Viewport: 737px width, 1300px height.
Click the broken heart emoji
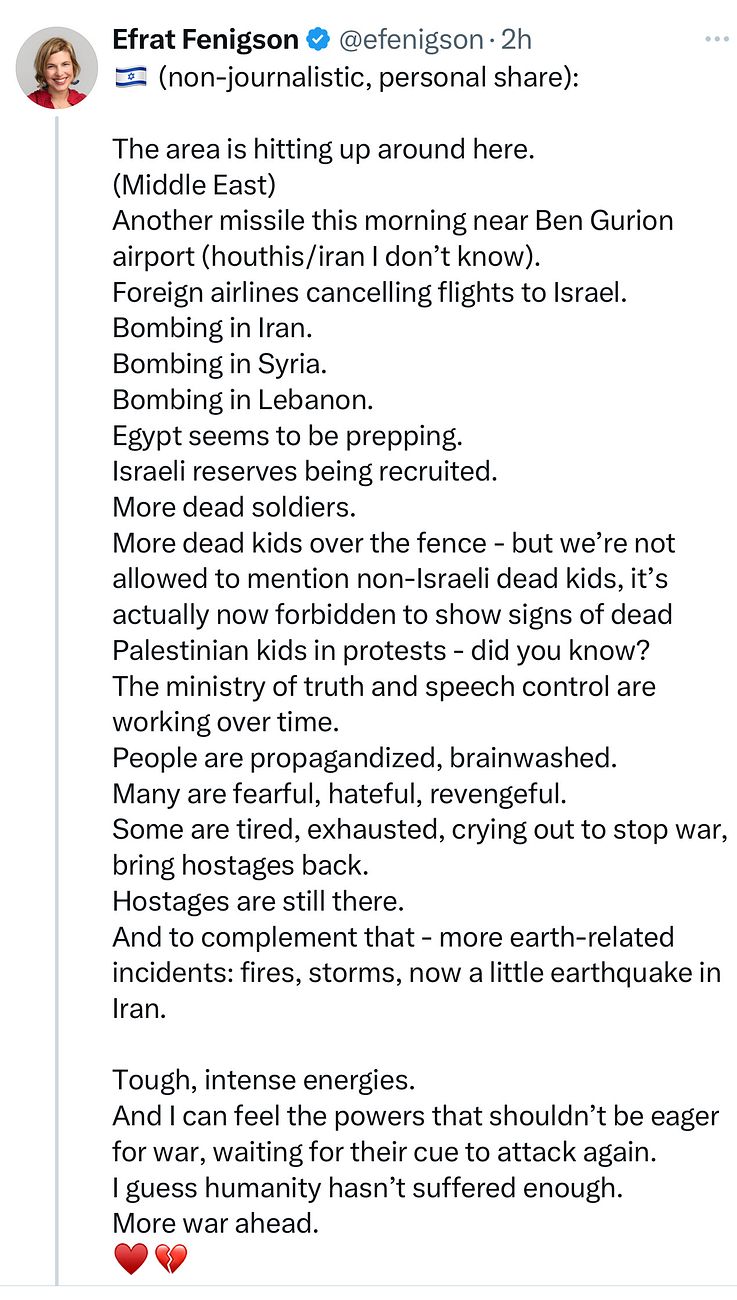170,1259
